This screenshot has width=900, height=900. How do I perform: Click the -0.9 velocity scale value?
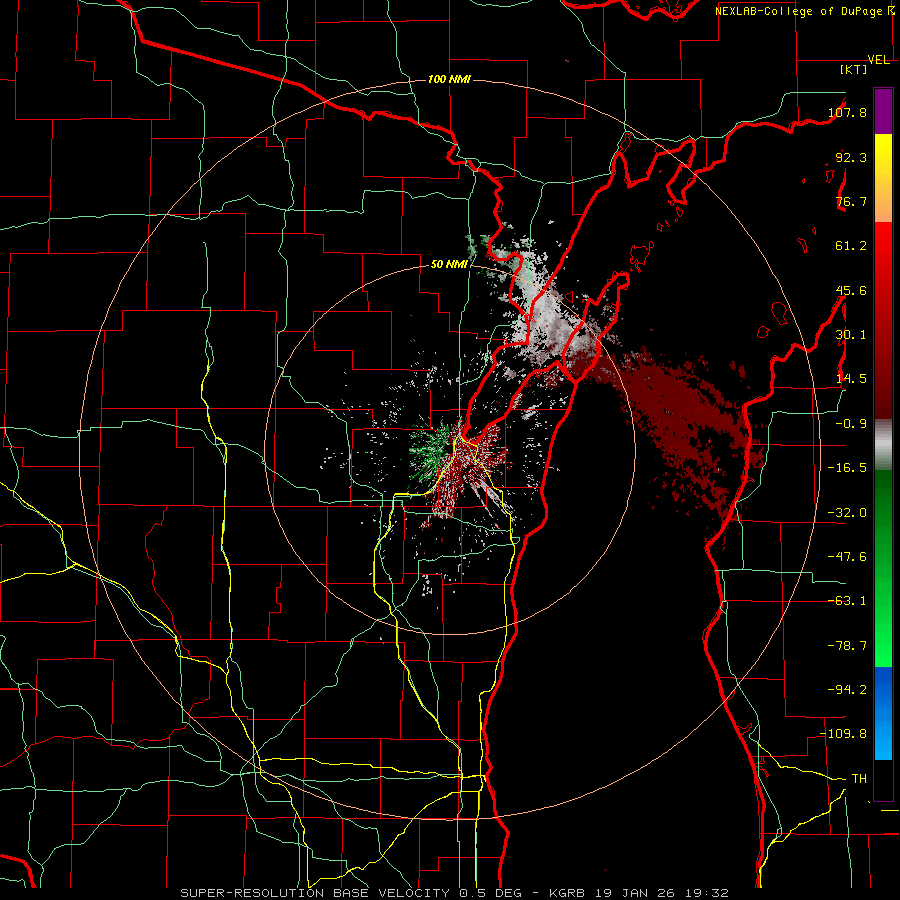coord(851,424)
